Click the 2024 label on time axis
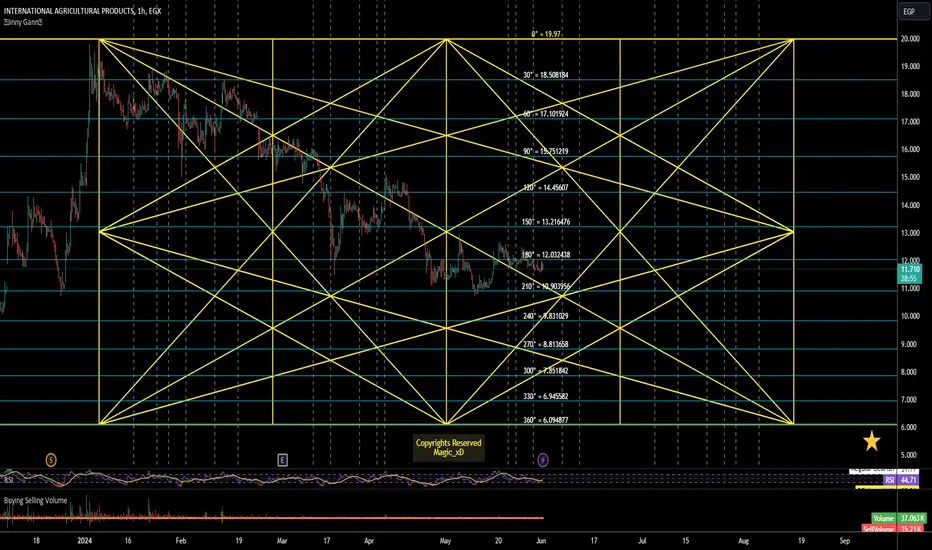Viewport: 932px width, 550px height. click(85, 541)
